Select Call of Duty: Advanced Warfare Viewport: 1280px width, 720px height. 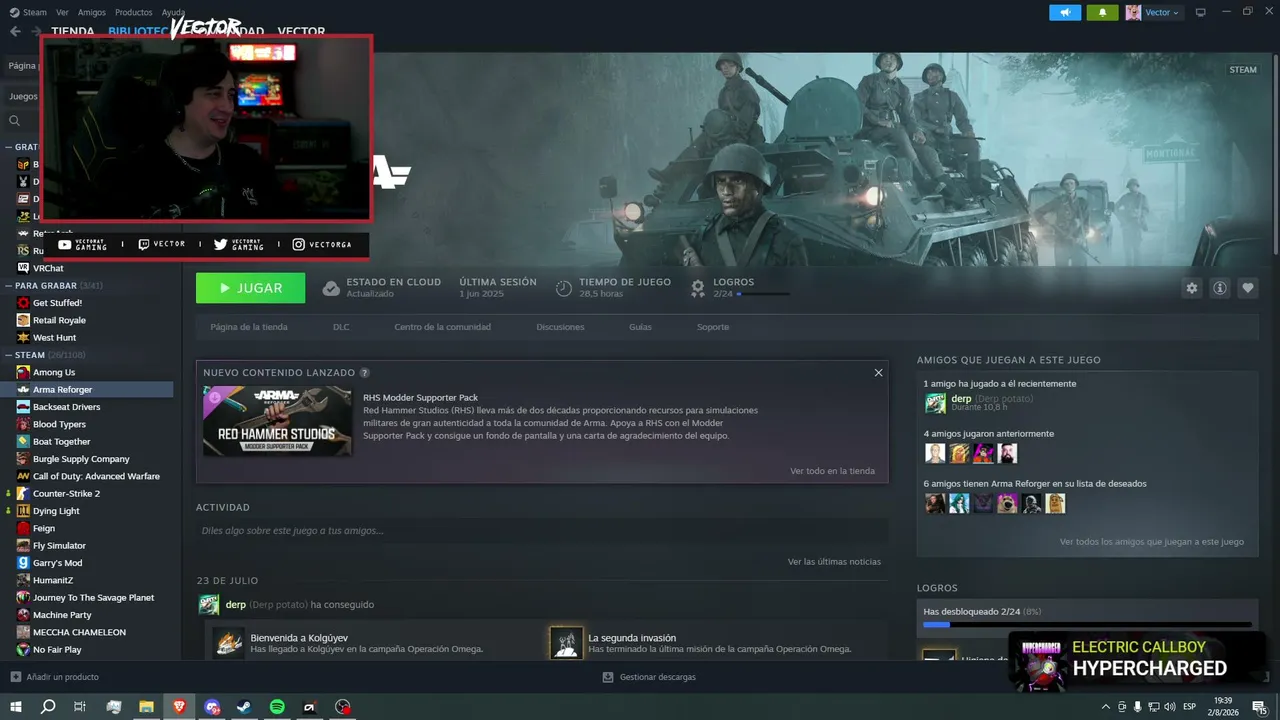(x=96, y=476)
